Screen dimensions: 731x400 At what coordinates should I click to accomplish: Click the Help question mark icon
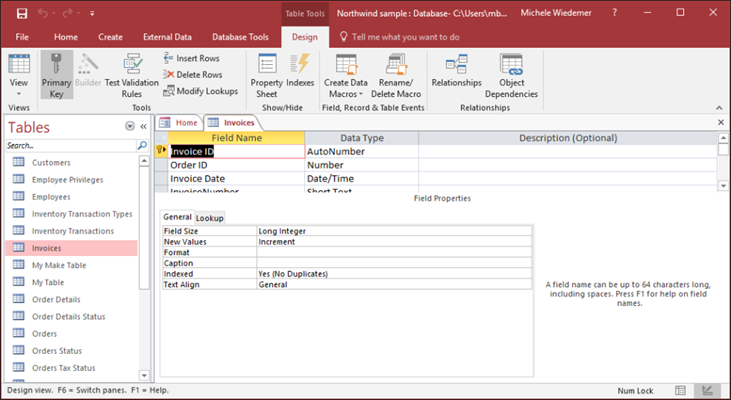(614, 13)
